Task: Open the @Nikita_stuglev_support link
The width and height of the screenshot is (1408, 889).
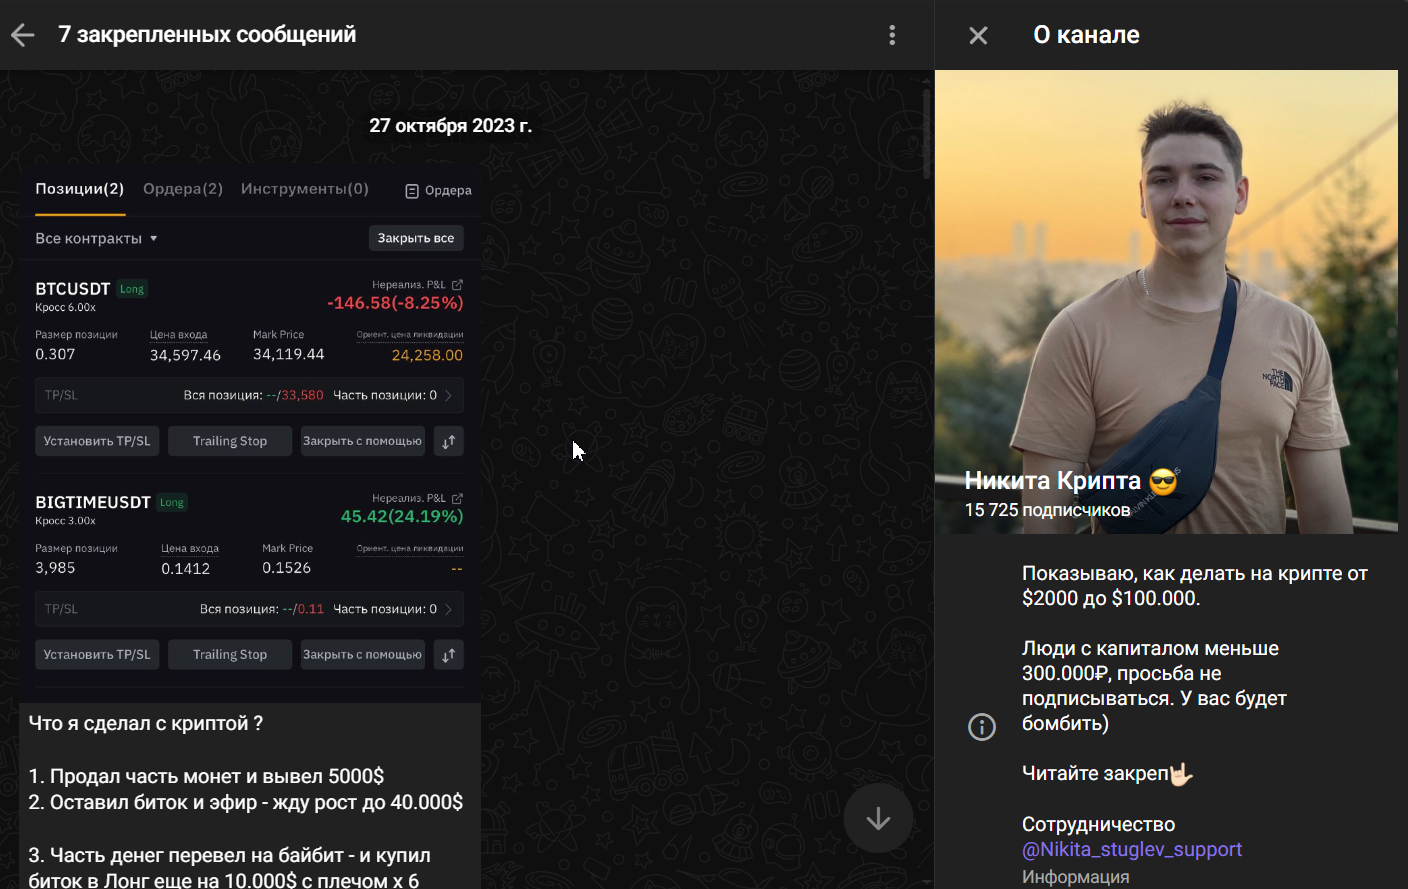Action: (1131, 849)
